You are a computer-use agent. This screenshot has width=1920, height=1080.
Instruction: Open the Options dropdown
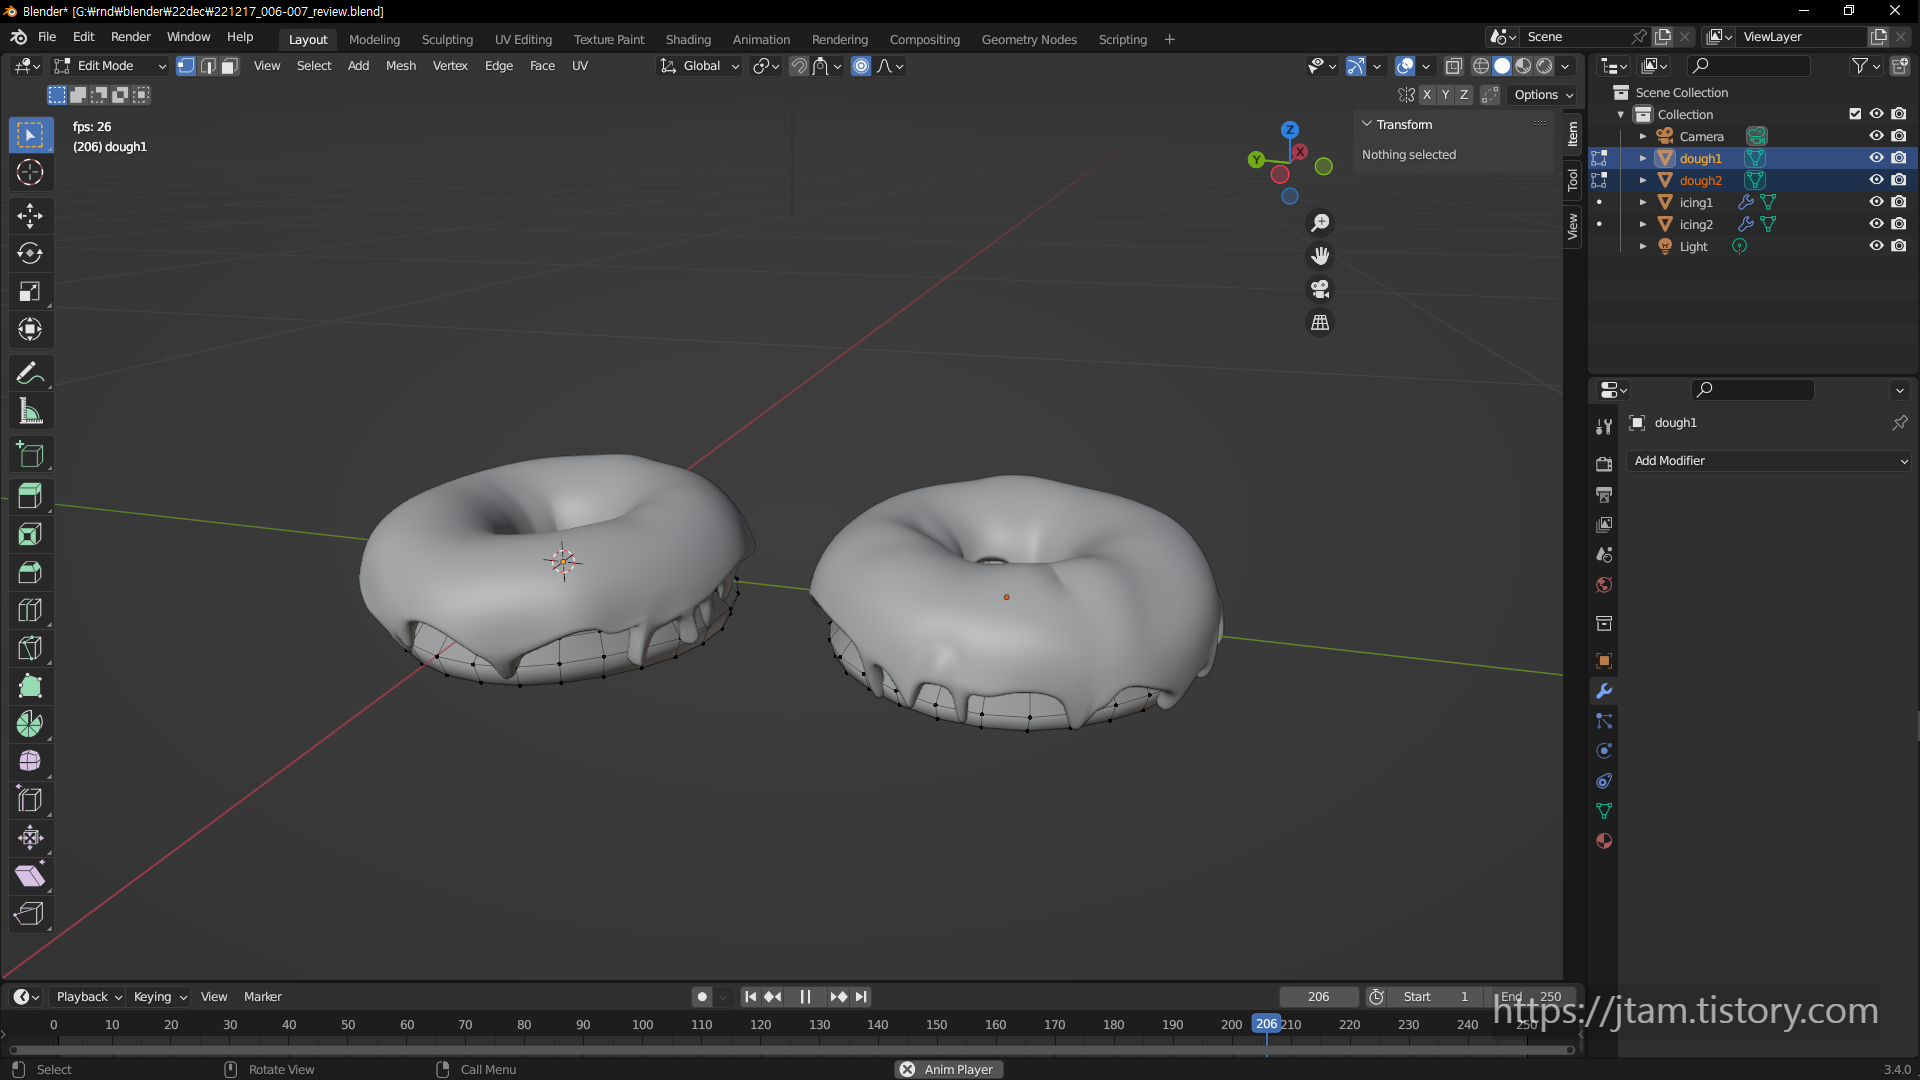click(x=1544, y=95)
